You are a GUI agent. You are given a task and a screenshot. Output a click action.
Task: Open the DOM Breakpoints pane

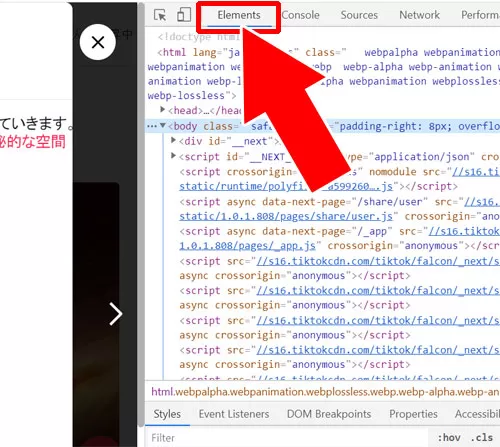329,414
